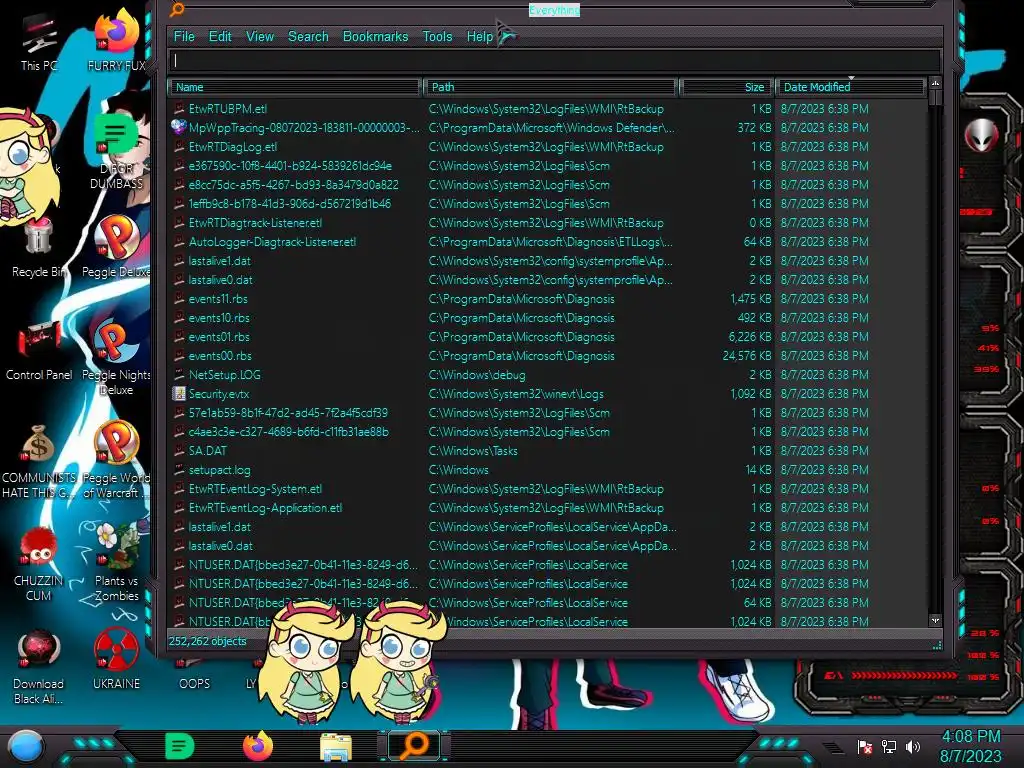1024x768 pixels.
Task: Sort results by Name column header
Action: [x=295, y=87]
